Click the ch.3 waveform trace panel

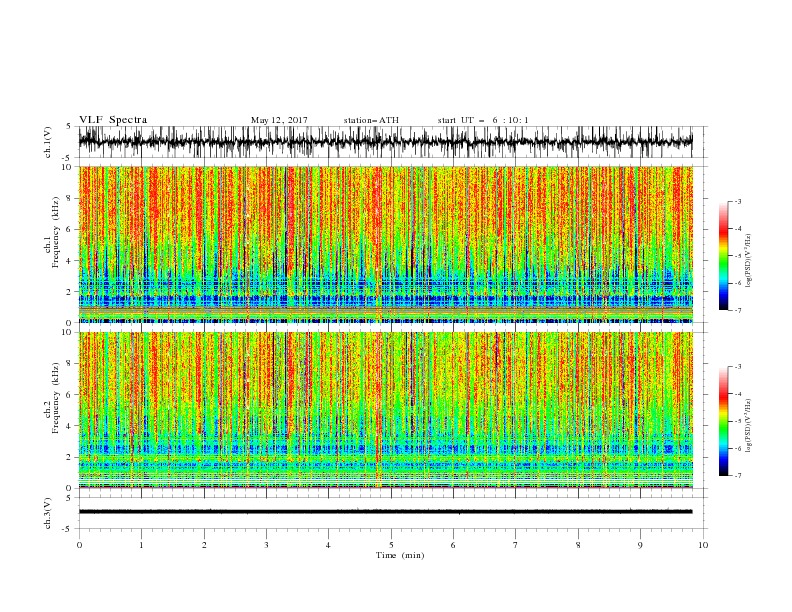392,513
